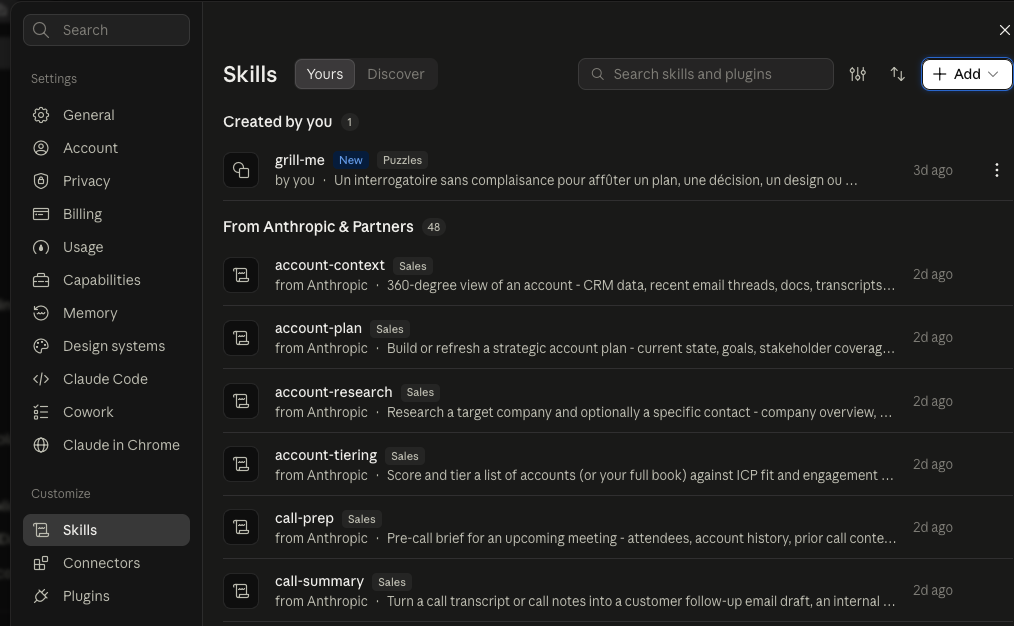Open Memory settings

coord(106,313)
